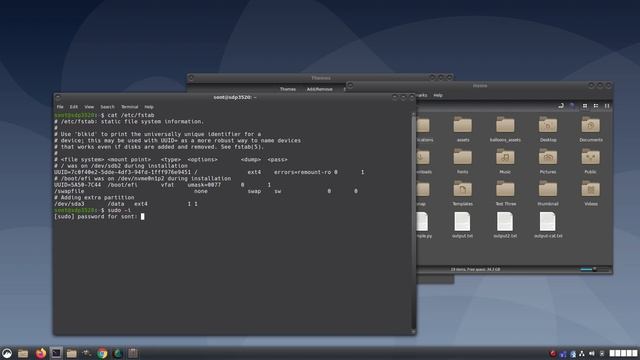
Task: Open the terminal File menu
Action: point(60,107)
